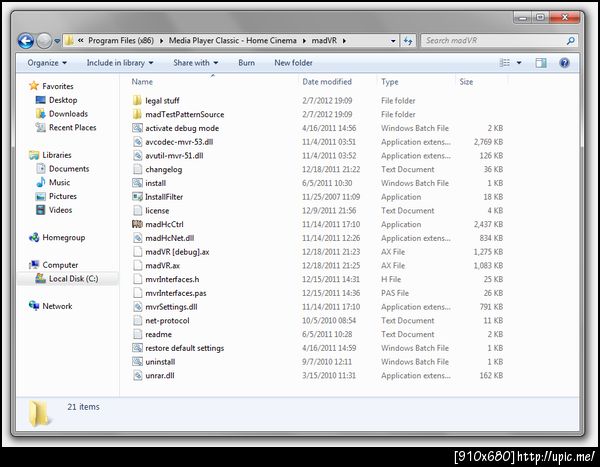Open the Organize menu
The image size is (600, 467).
point(47,63)
